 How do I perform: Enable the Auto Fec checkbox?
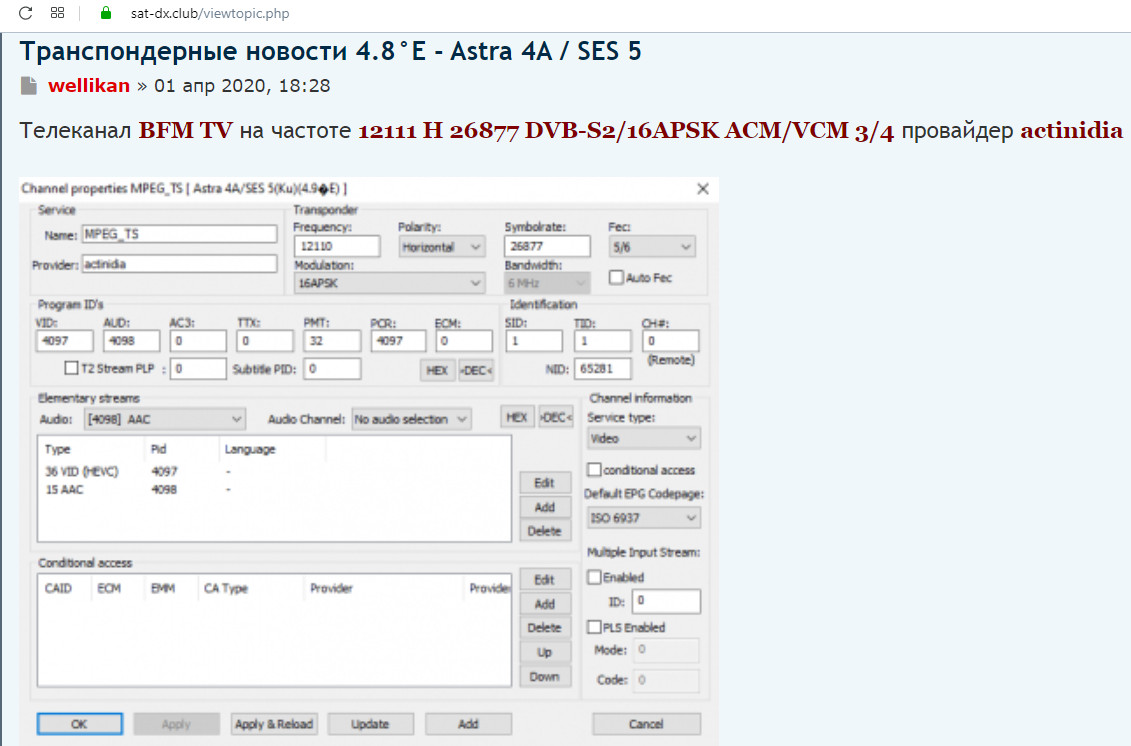pyautogui.click(x=616, y=277)
